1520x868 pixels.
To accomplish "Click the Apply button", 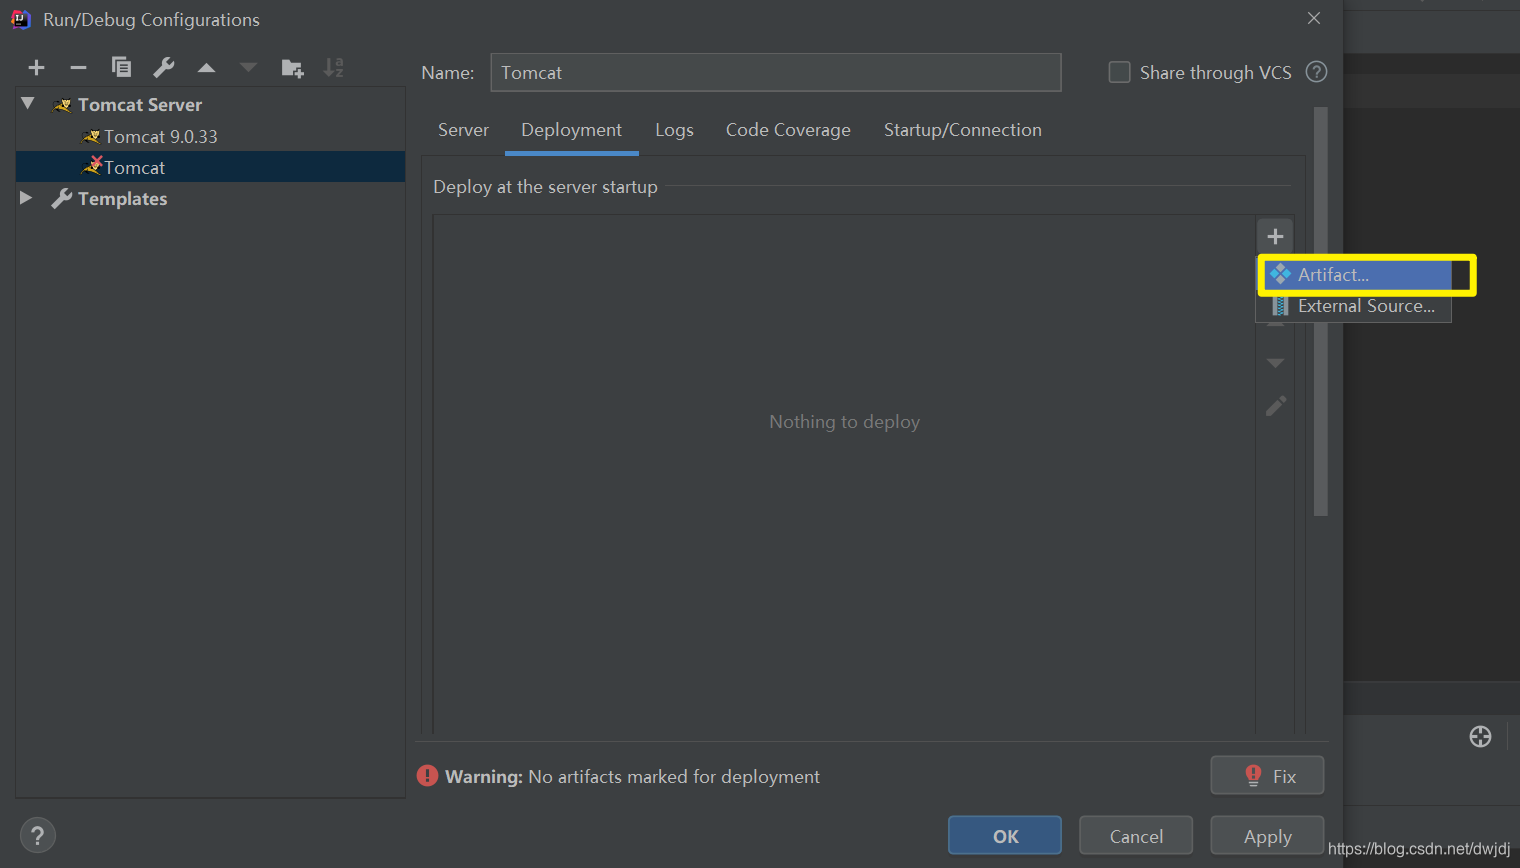I will [x=1267, y=836].
